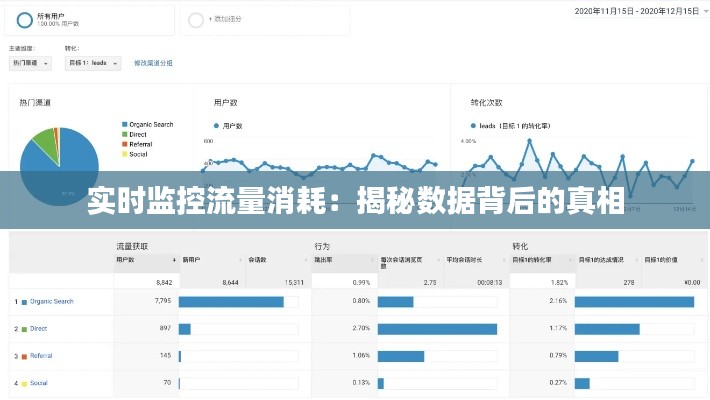Image resolution: width=710 pixels, height=400 pixels.
Task: Click Direct bounce rate bar 2.70%
Action: 437,329
